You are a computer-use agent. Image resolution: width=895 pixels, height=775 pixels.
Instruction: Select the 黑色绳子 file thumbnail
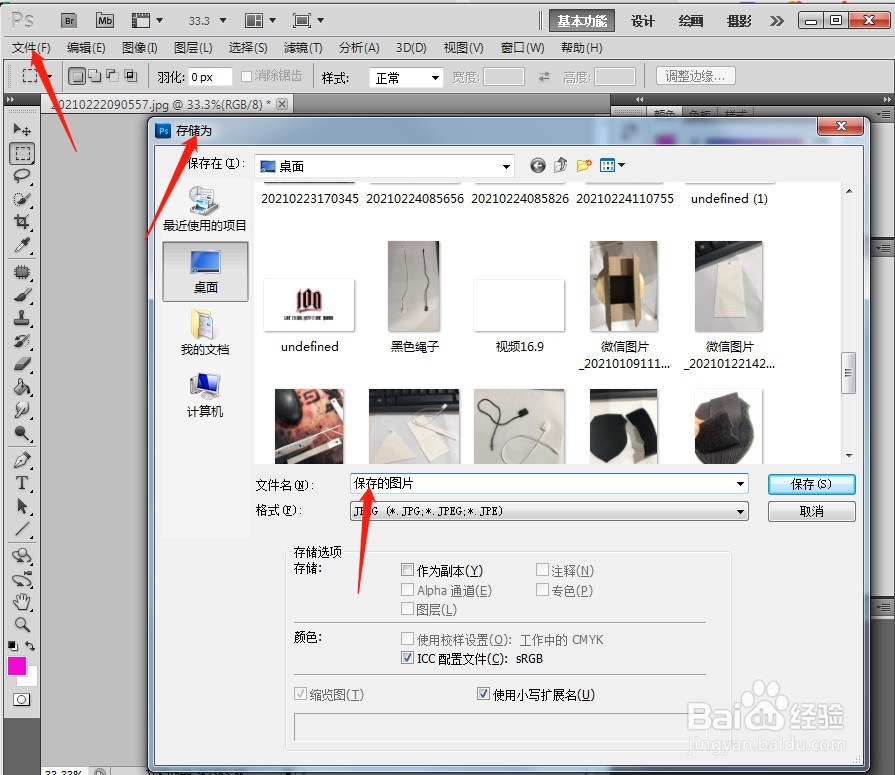413,286
